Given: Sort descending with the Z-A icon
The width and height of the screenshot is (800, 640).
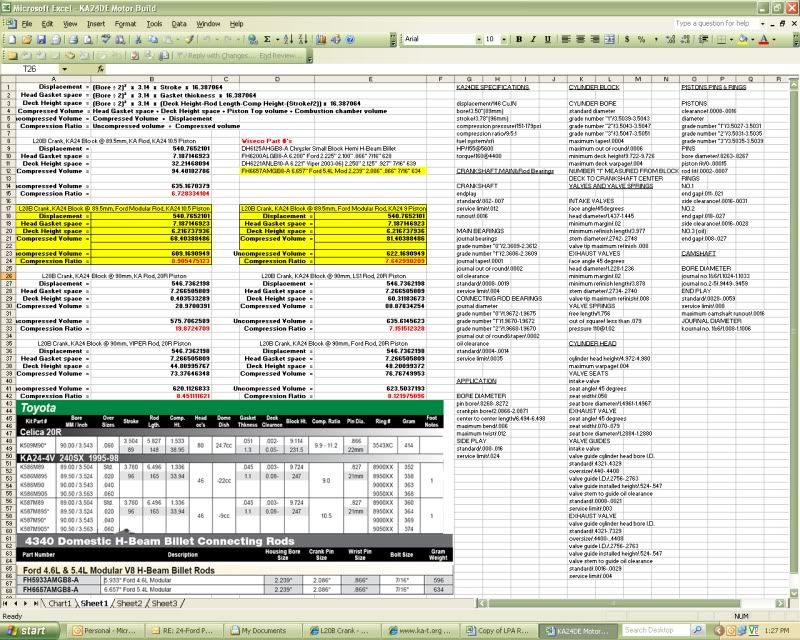Looking at the screenshot, I should tap(303, 39).
